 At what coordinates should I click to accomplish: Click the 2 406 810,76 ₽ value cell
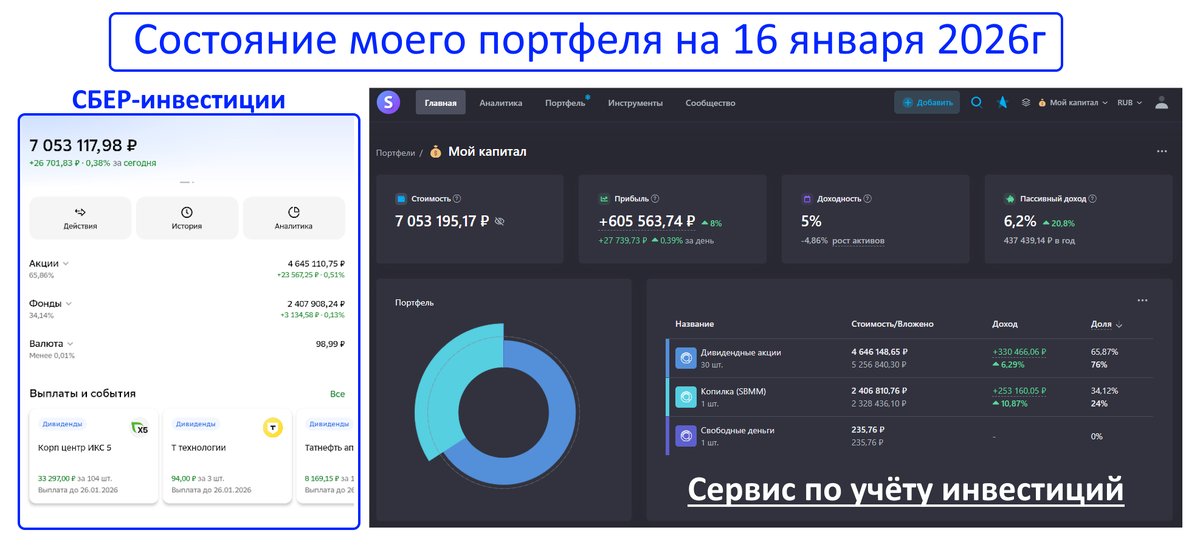[880, 391]
